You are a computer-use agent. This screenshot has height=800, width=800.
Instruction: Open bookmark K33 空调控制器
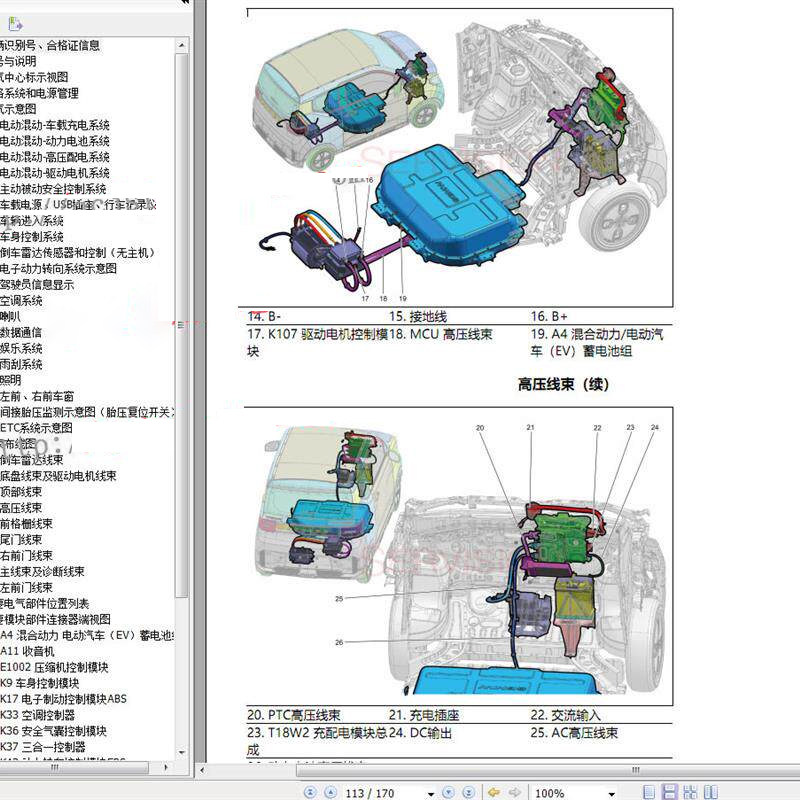click(37, 715)
